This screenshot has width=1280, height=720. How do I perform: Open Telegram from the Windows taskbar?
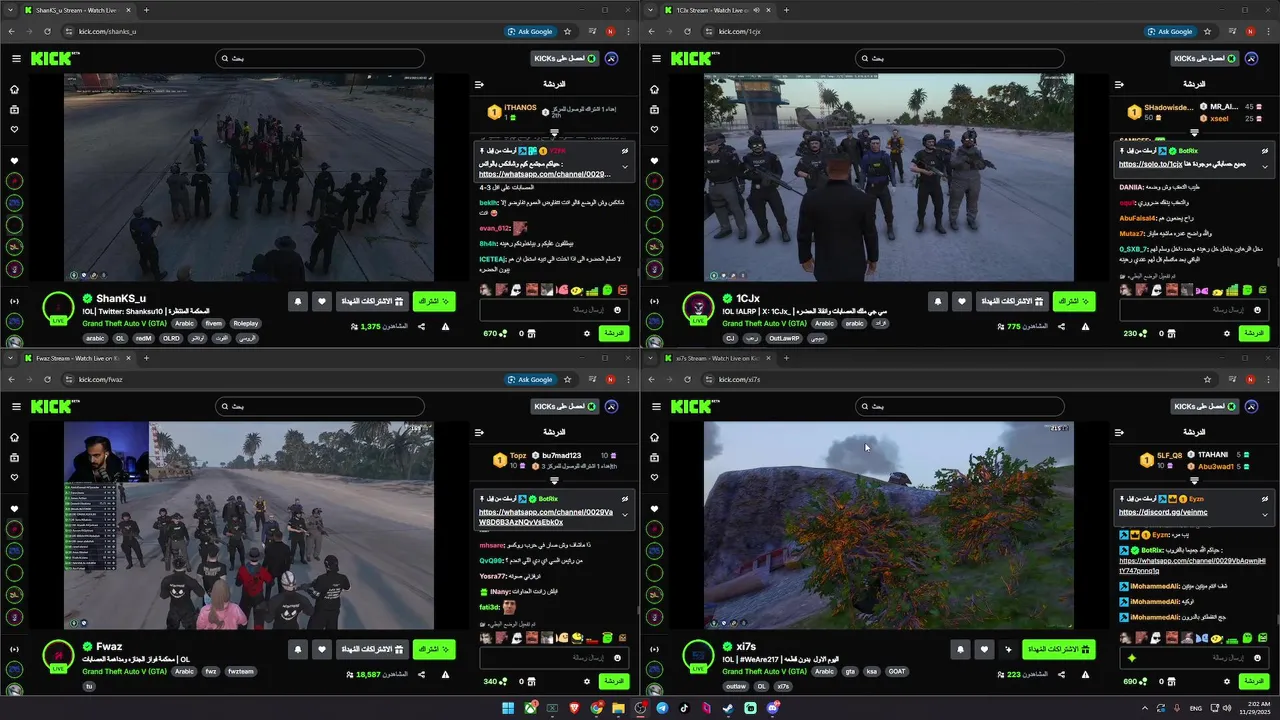[x=662, y=708]
